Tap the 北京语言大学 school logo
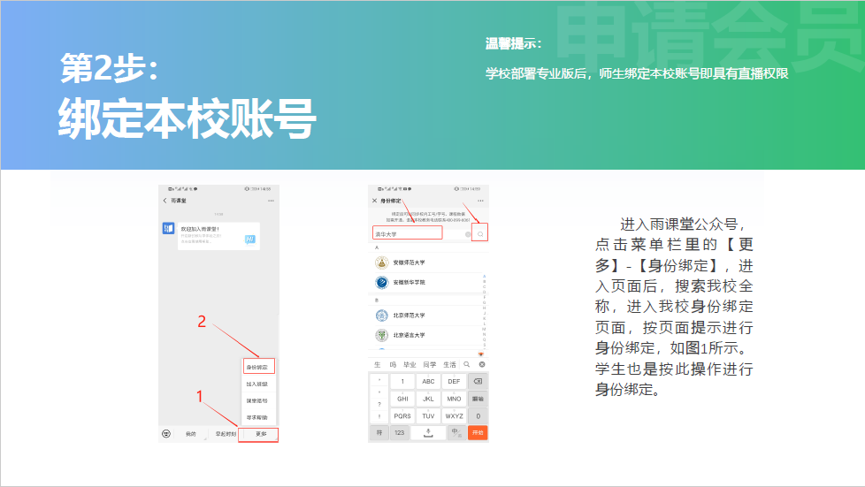Viewport: 865px width, 487px height. click(382, 335)
